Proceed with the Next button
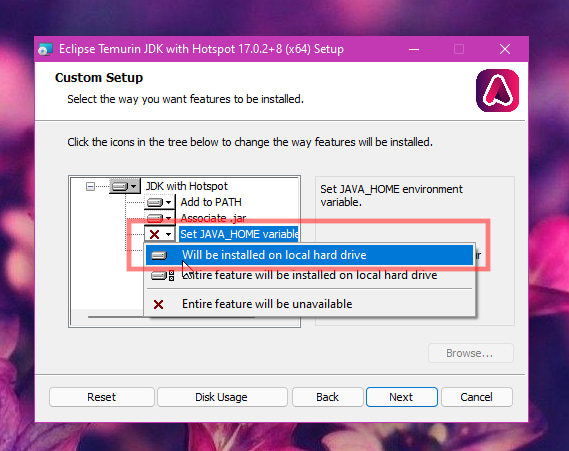Screen dimensions: 569x451 point(401,397)
